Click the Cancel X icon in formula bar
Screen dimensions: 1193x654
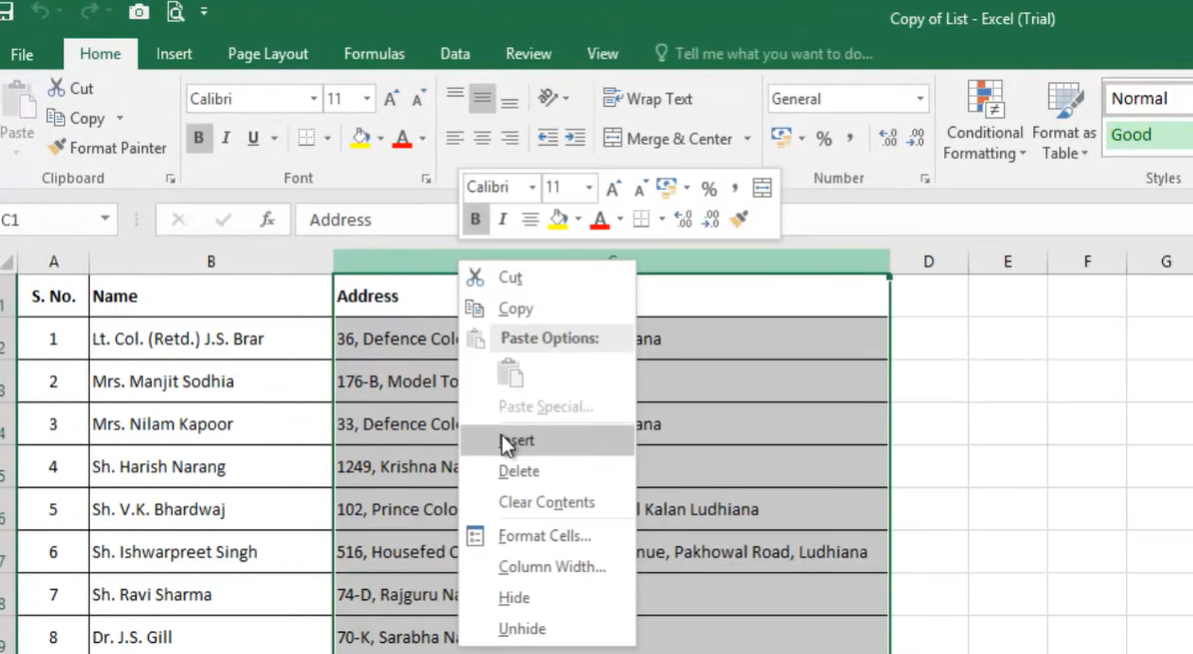(179, 220)
